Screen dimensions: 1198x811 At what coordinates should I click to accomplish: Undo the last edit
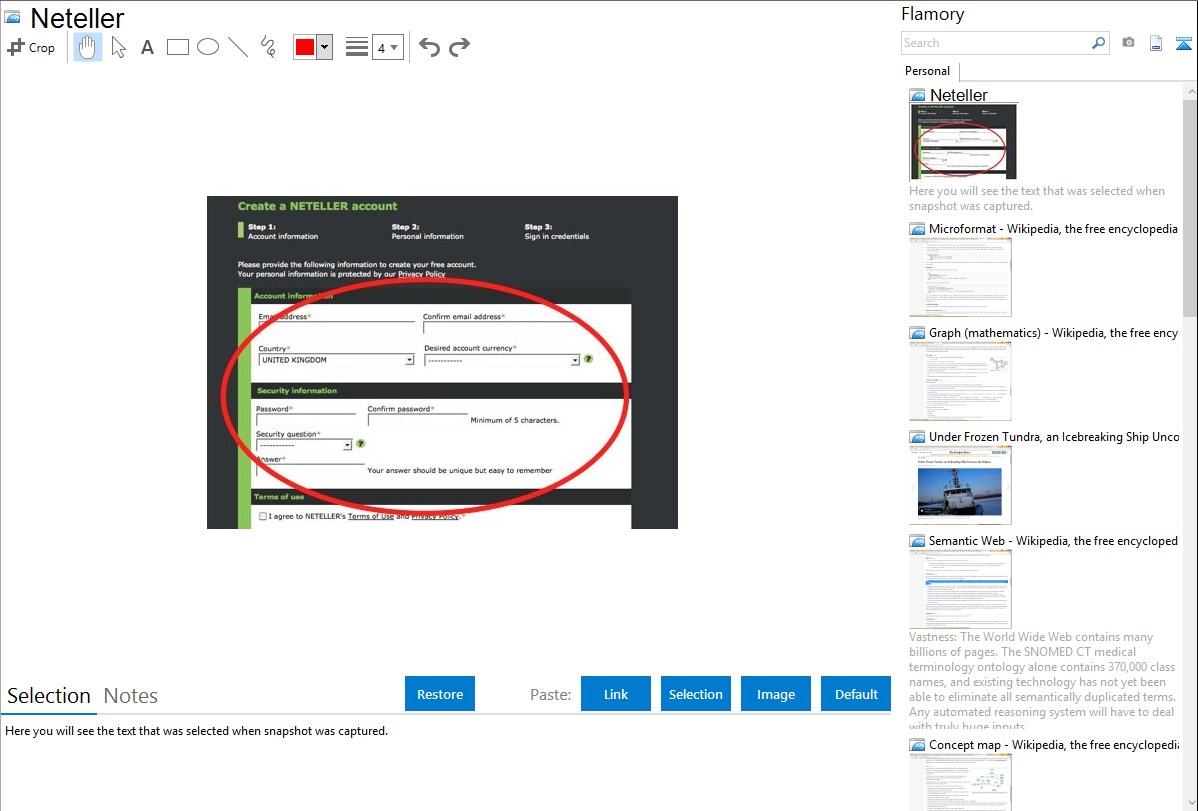[429, 47]
